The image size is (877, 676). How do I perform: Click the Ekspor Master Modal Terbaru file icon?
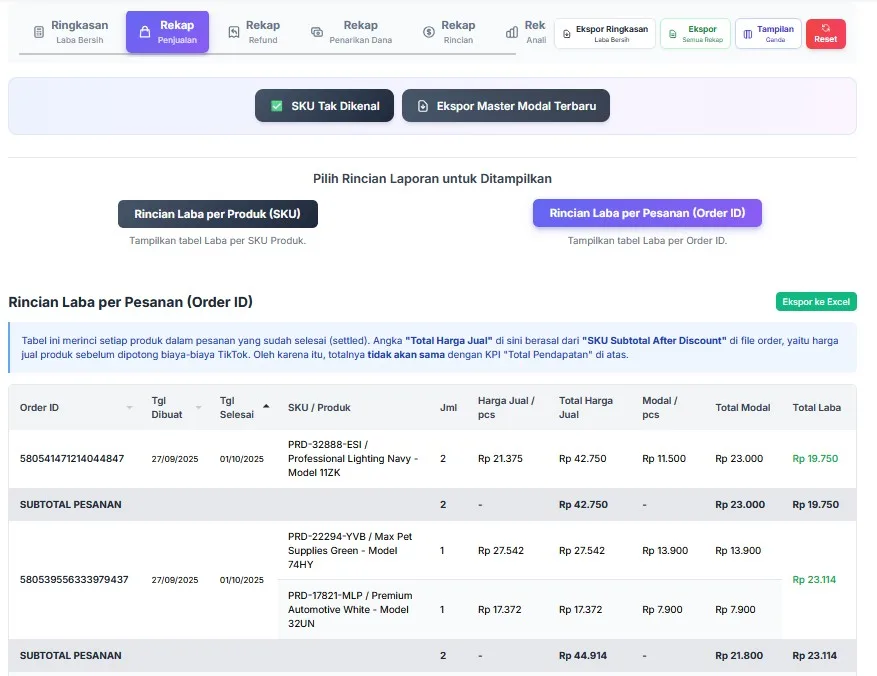pos(423,106)
